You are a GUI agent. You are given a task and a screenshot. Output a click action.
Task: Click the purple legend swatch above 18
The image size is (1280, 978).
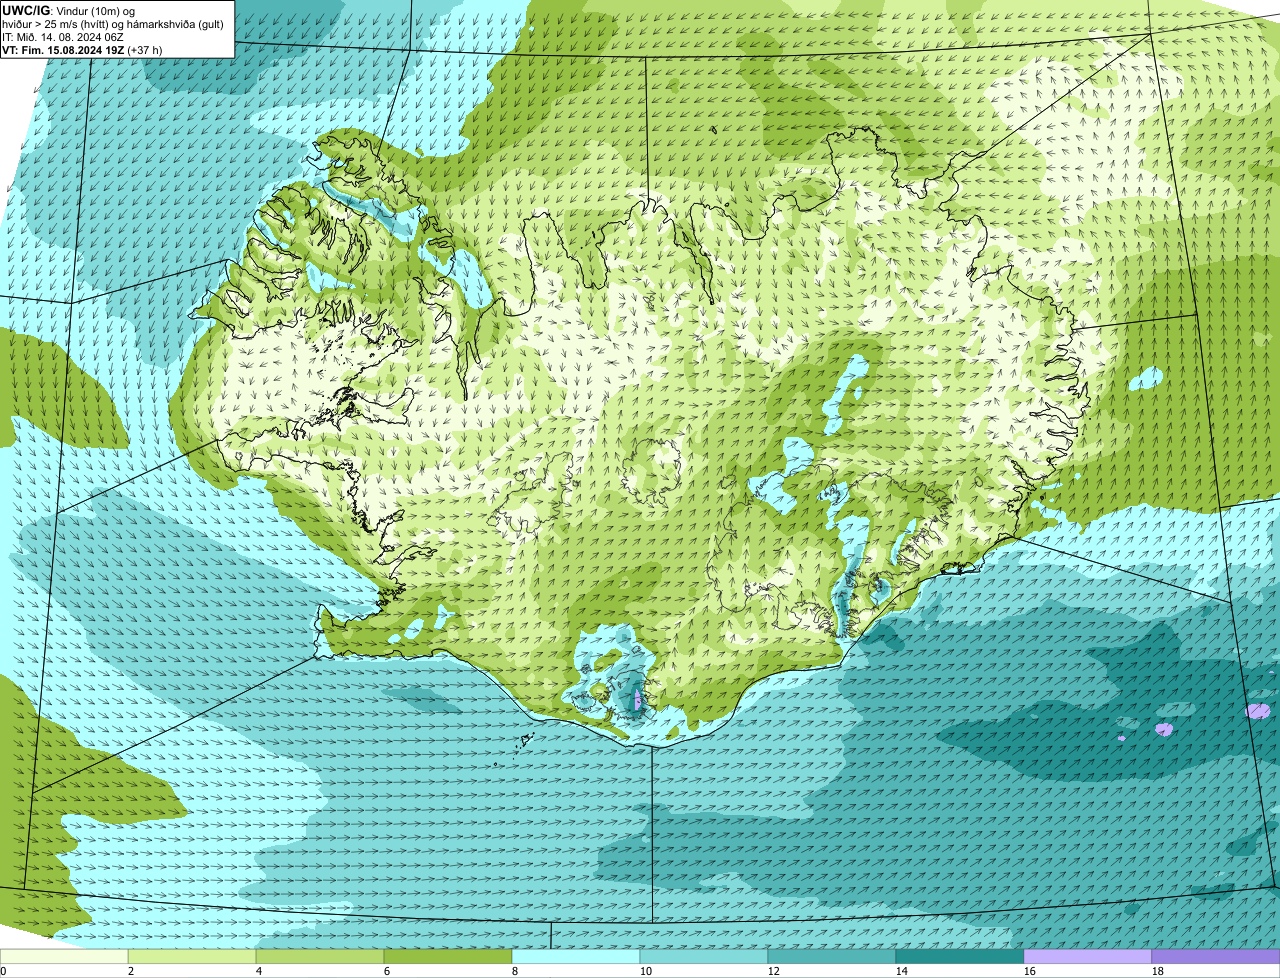click(x=1216, y=957)
